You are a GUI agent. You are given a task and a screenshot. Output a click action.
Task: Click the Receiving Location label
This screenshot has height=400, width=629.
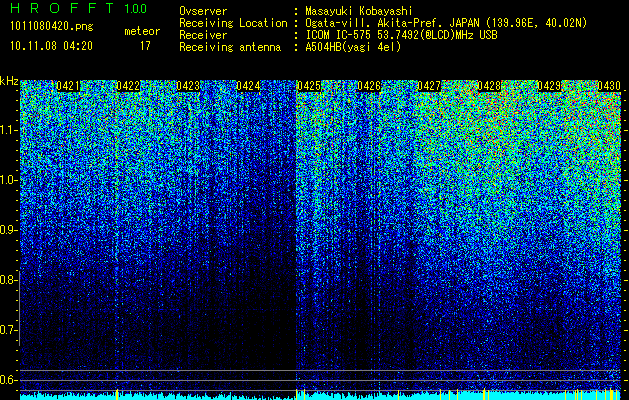click(233, 23)
